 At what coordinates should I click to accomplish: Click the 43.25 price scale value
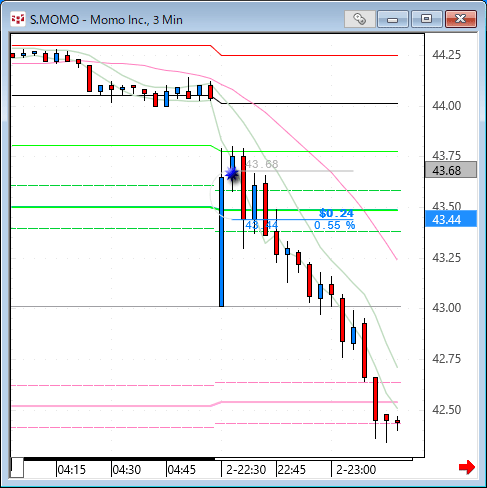(x=447, y=258)
